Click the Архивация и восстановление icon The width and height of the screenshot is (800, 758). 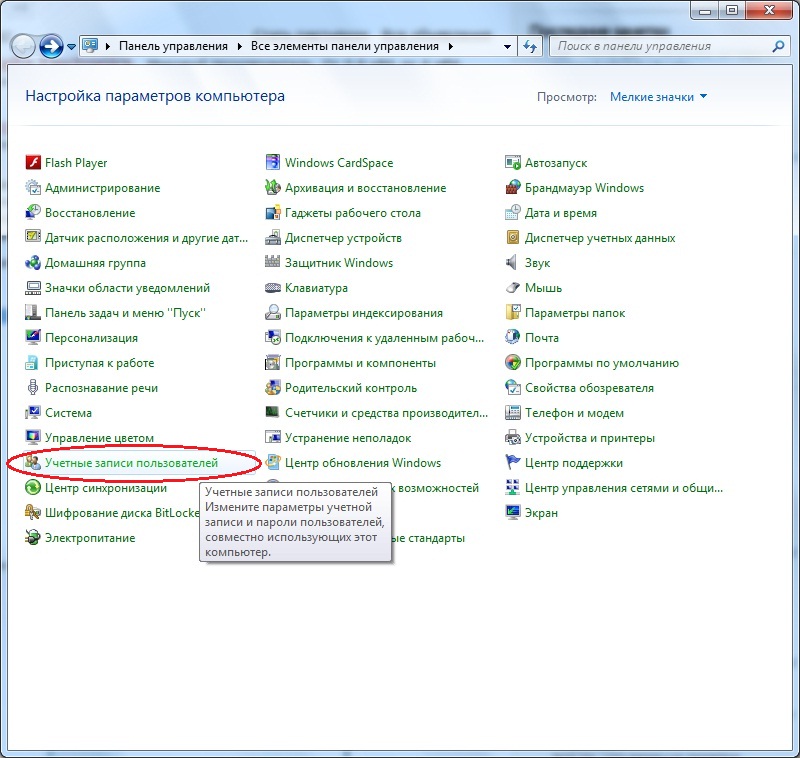coord(273,188)
